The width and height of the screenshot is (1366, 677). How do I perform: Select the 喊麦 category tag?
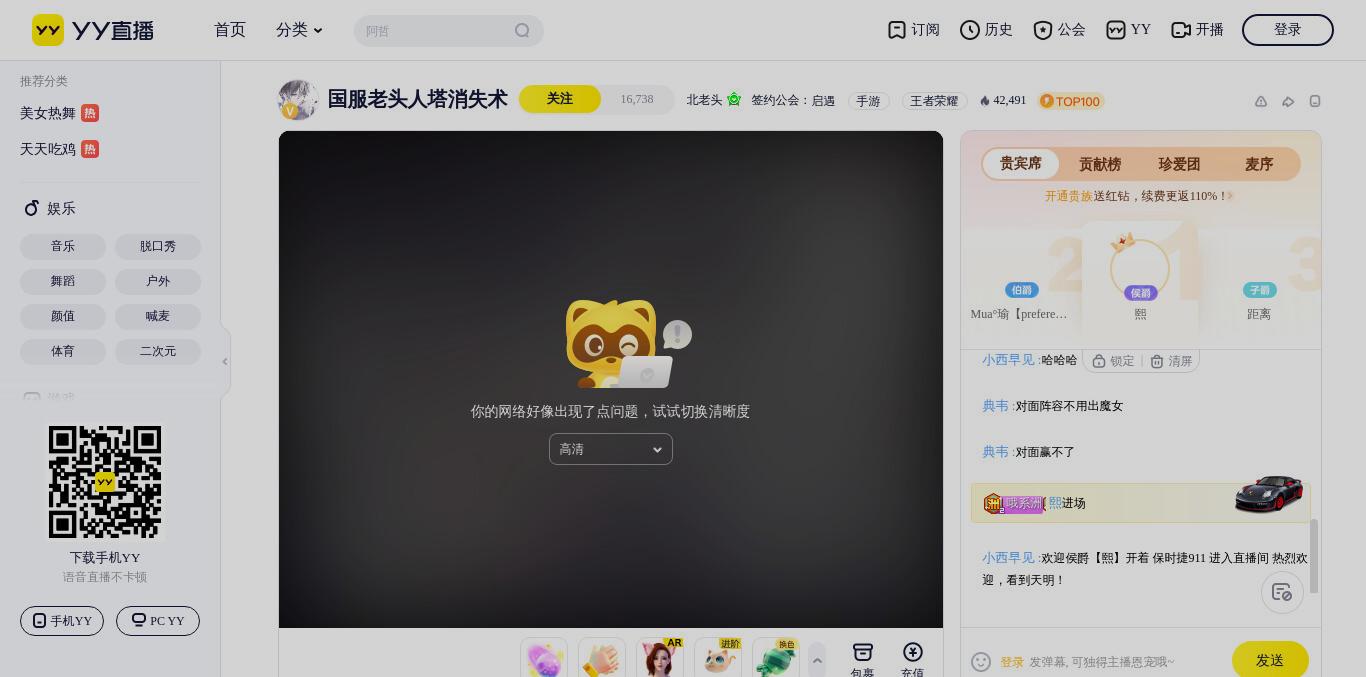[158, 316]
